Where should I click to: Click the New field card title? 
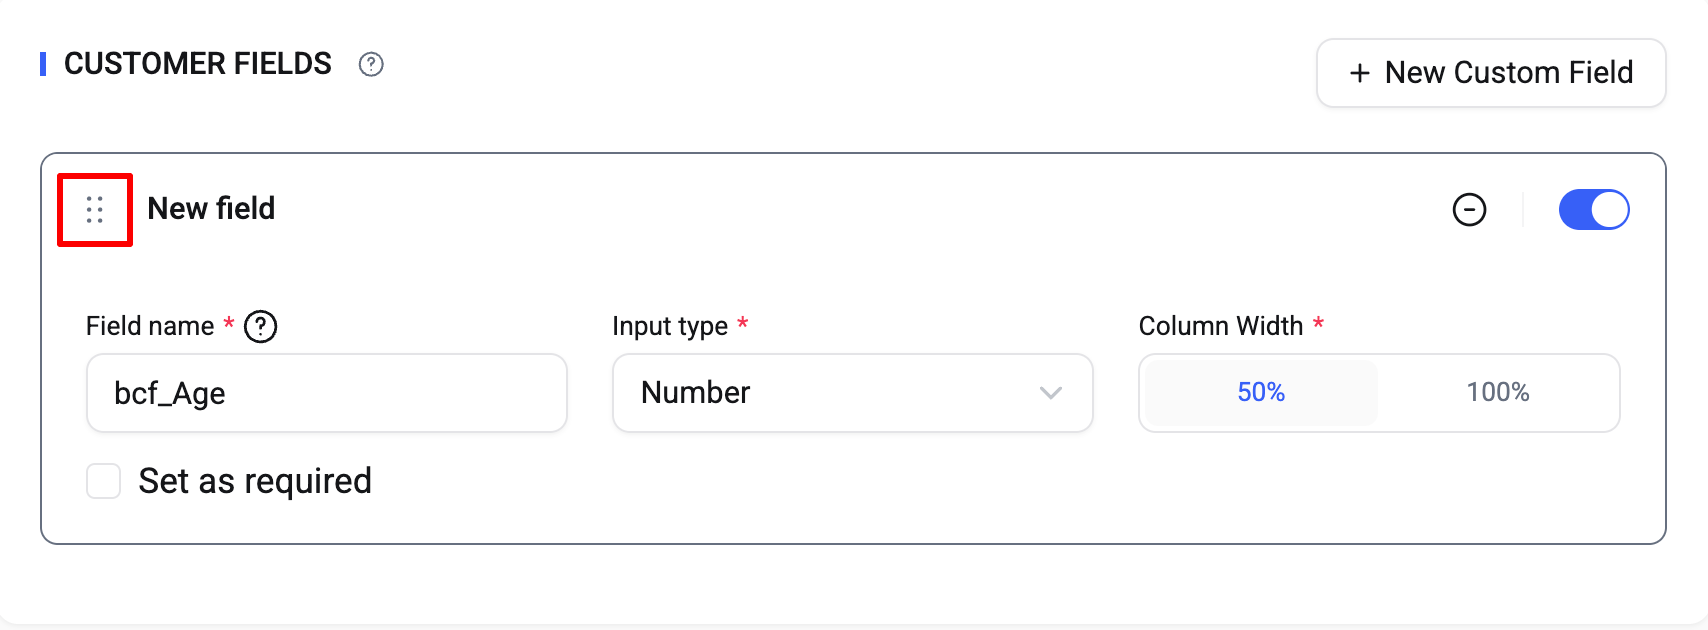click(x=211, y=208)
